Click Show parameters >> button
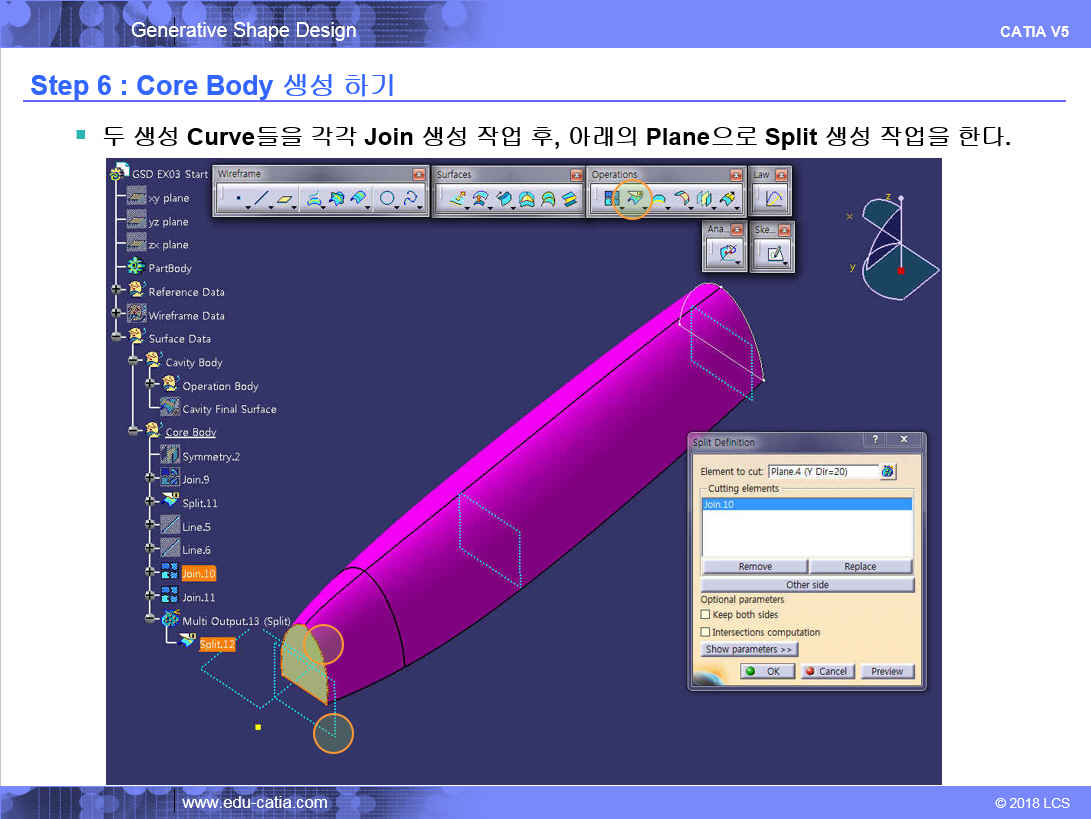 [x=749, y=649]
